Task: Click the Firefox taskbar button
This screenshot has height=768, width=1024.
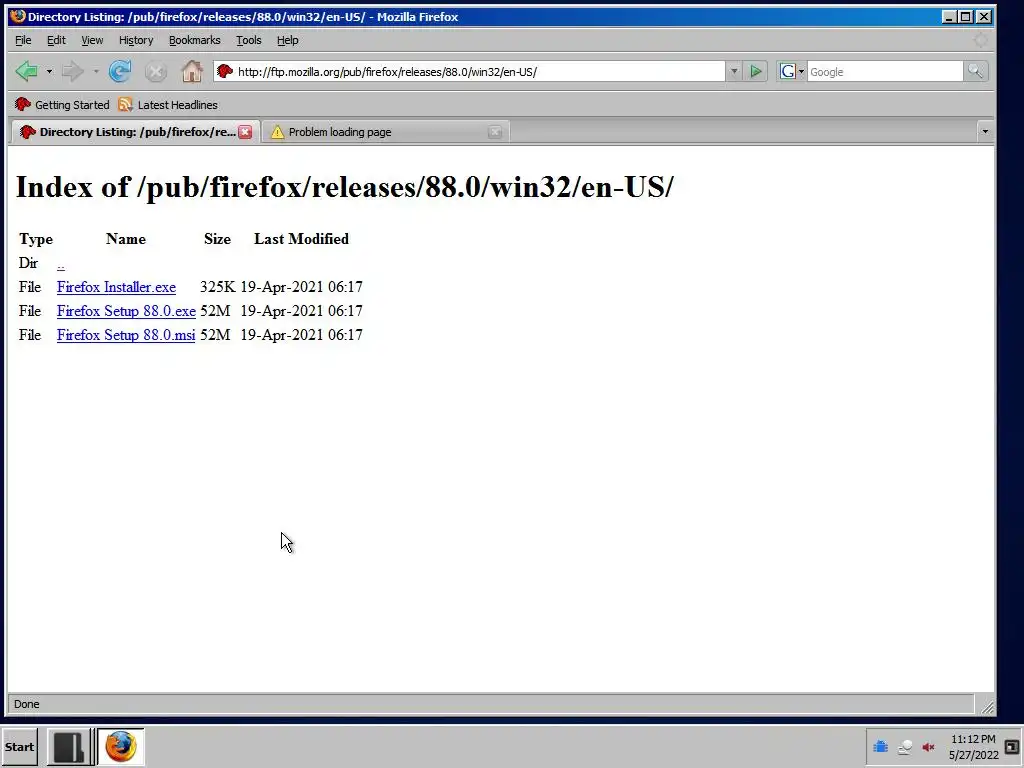Action: [121, 746]
